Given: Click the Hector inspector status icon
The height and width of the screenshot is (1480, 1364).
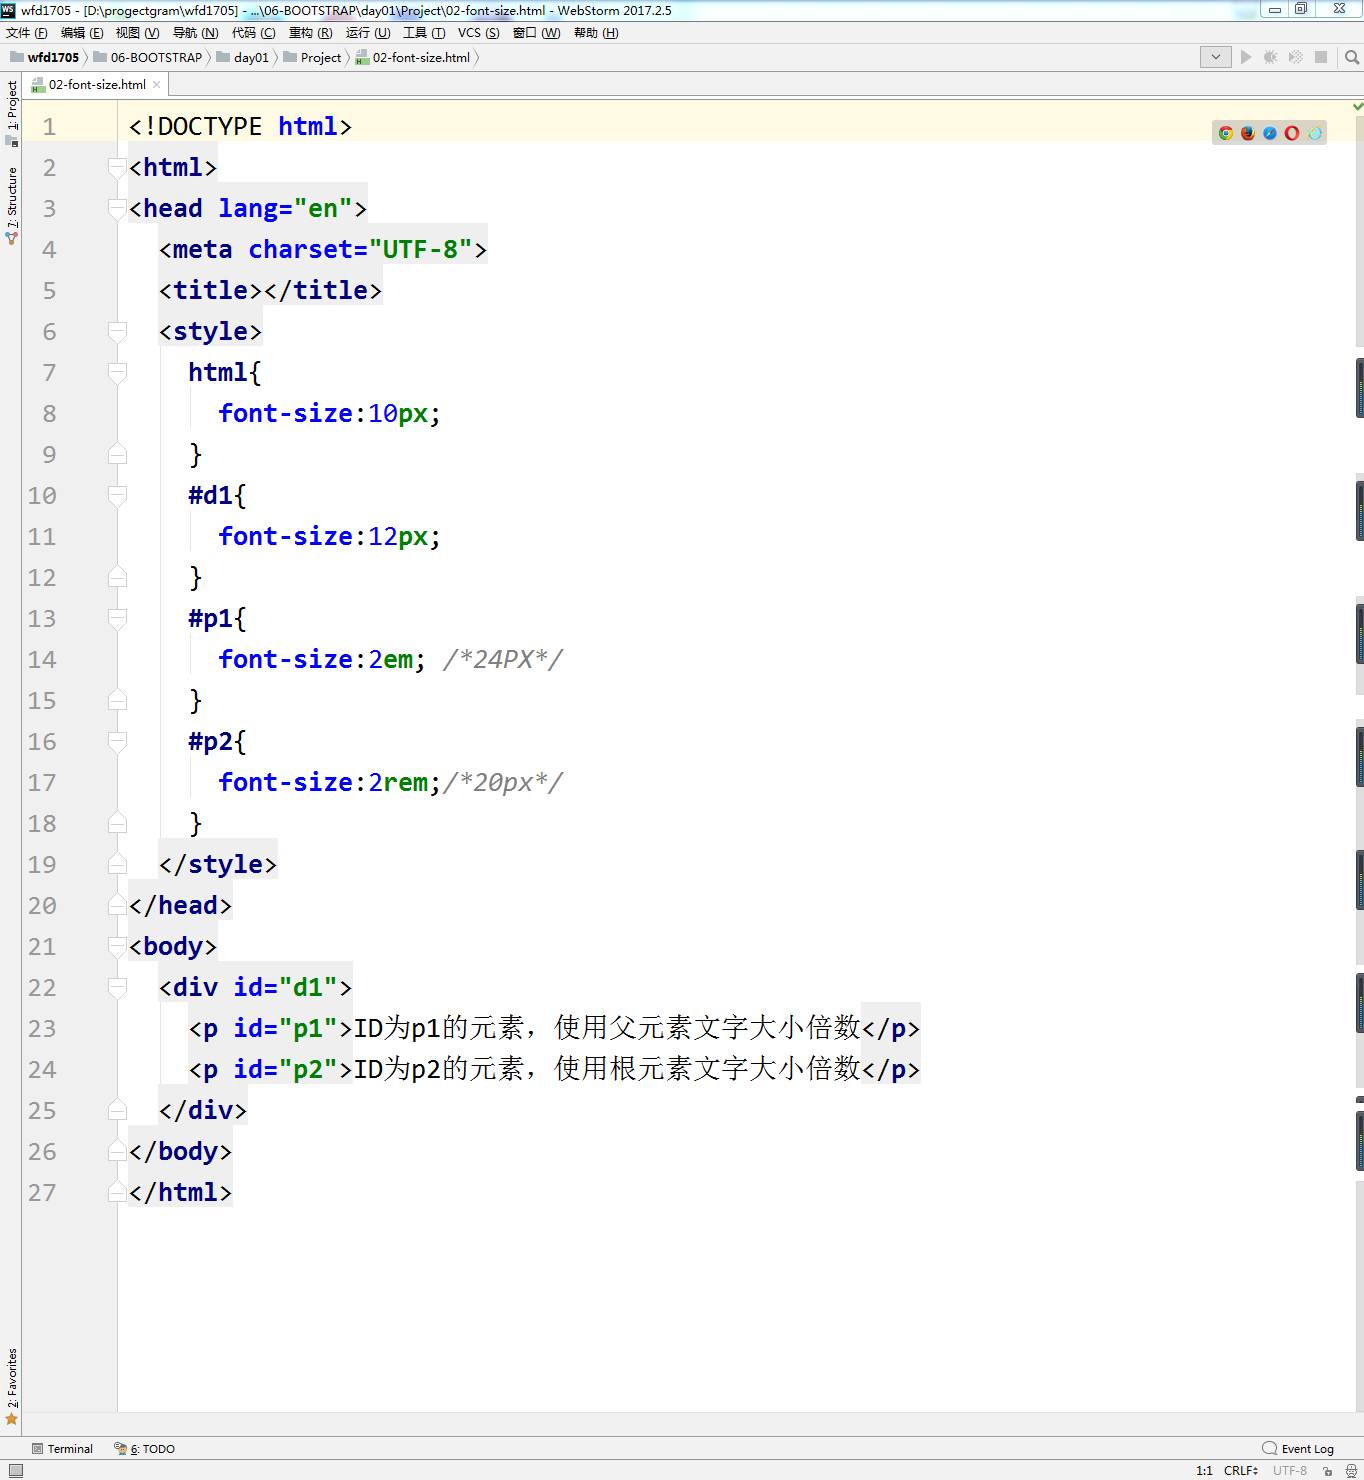Looking at the screenshot, I should pyautogui.click(x=1352, y=1471).
